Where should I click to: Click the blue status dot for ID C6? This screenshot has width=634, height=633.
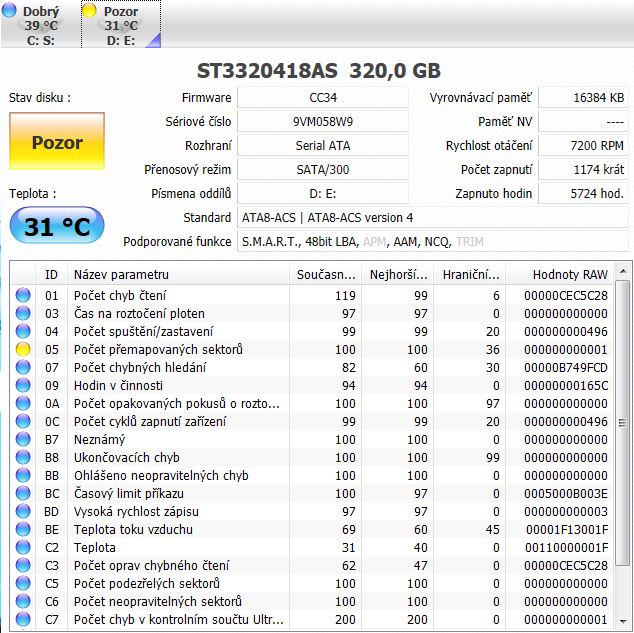point(23,601)
